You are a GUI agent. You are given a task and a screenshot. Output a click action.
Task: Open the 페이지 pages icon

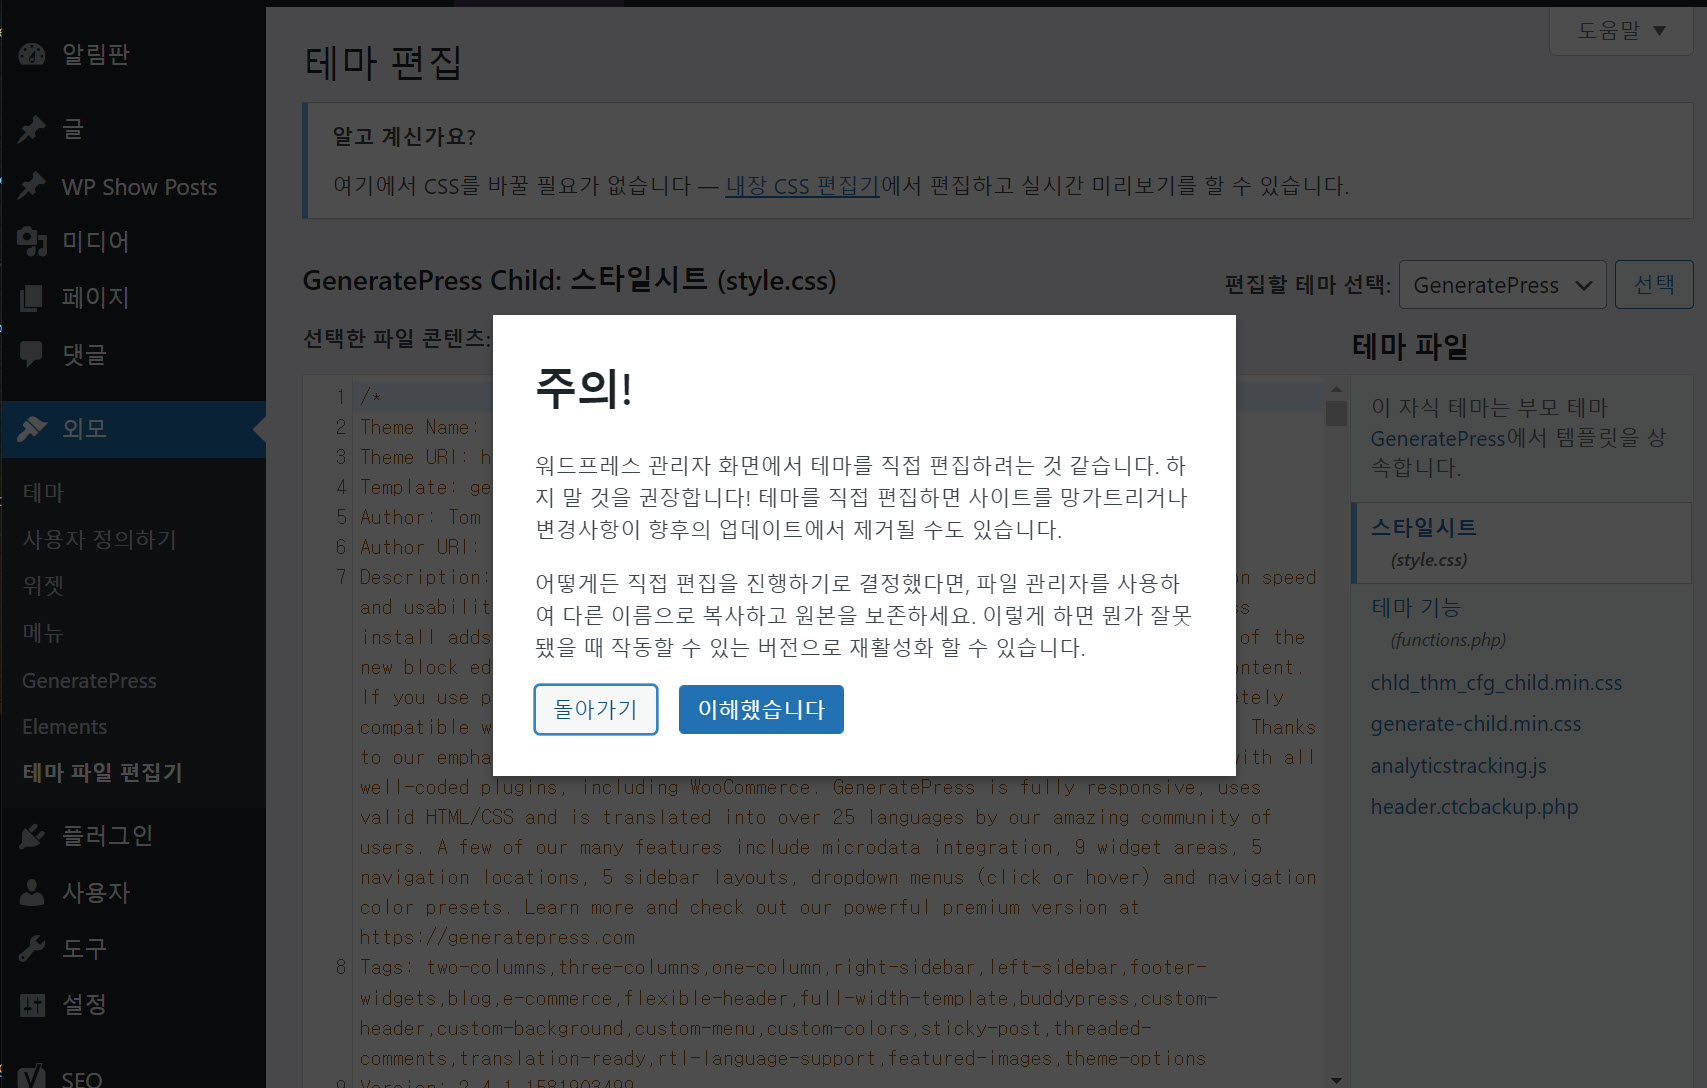[x=31, y=297]
